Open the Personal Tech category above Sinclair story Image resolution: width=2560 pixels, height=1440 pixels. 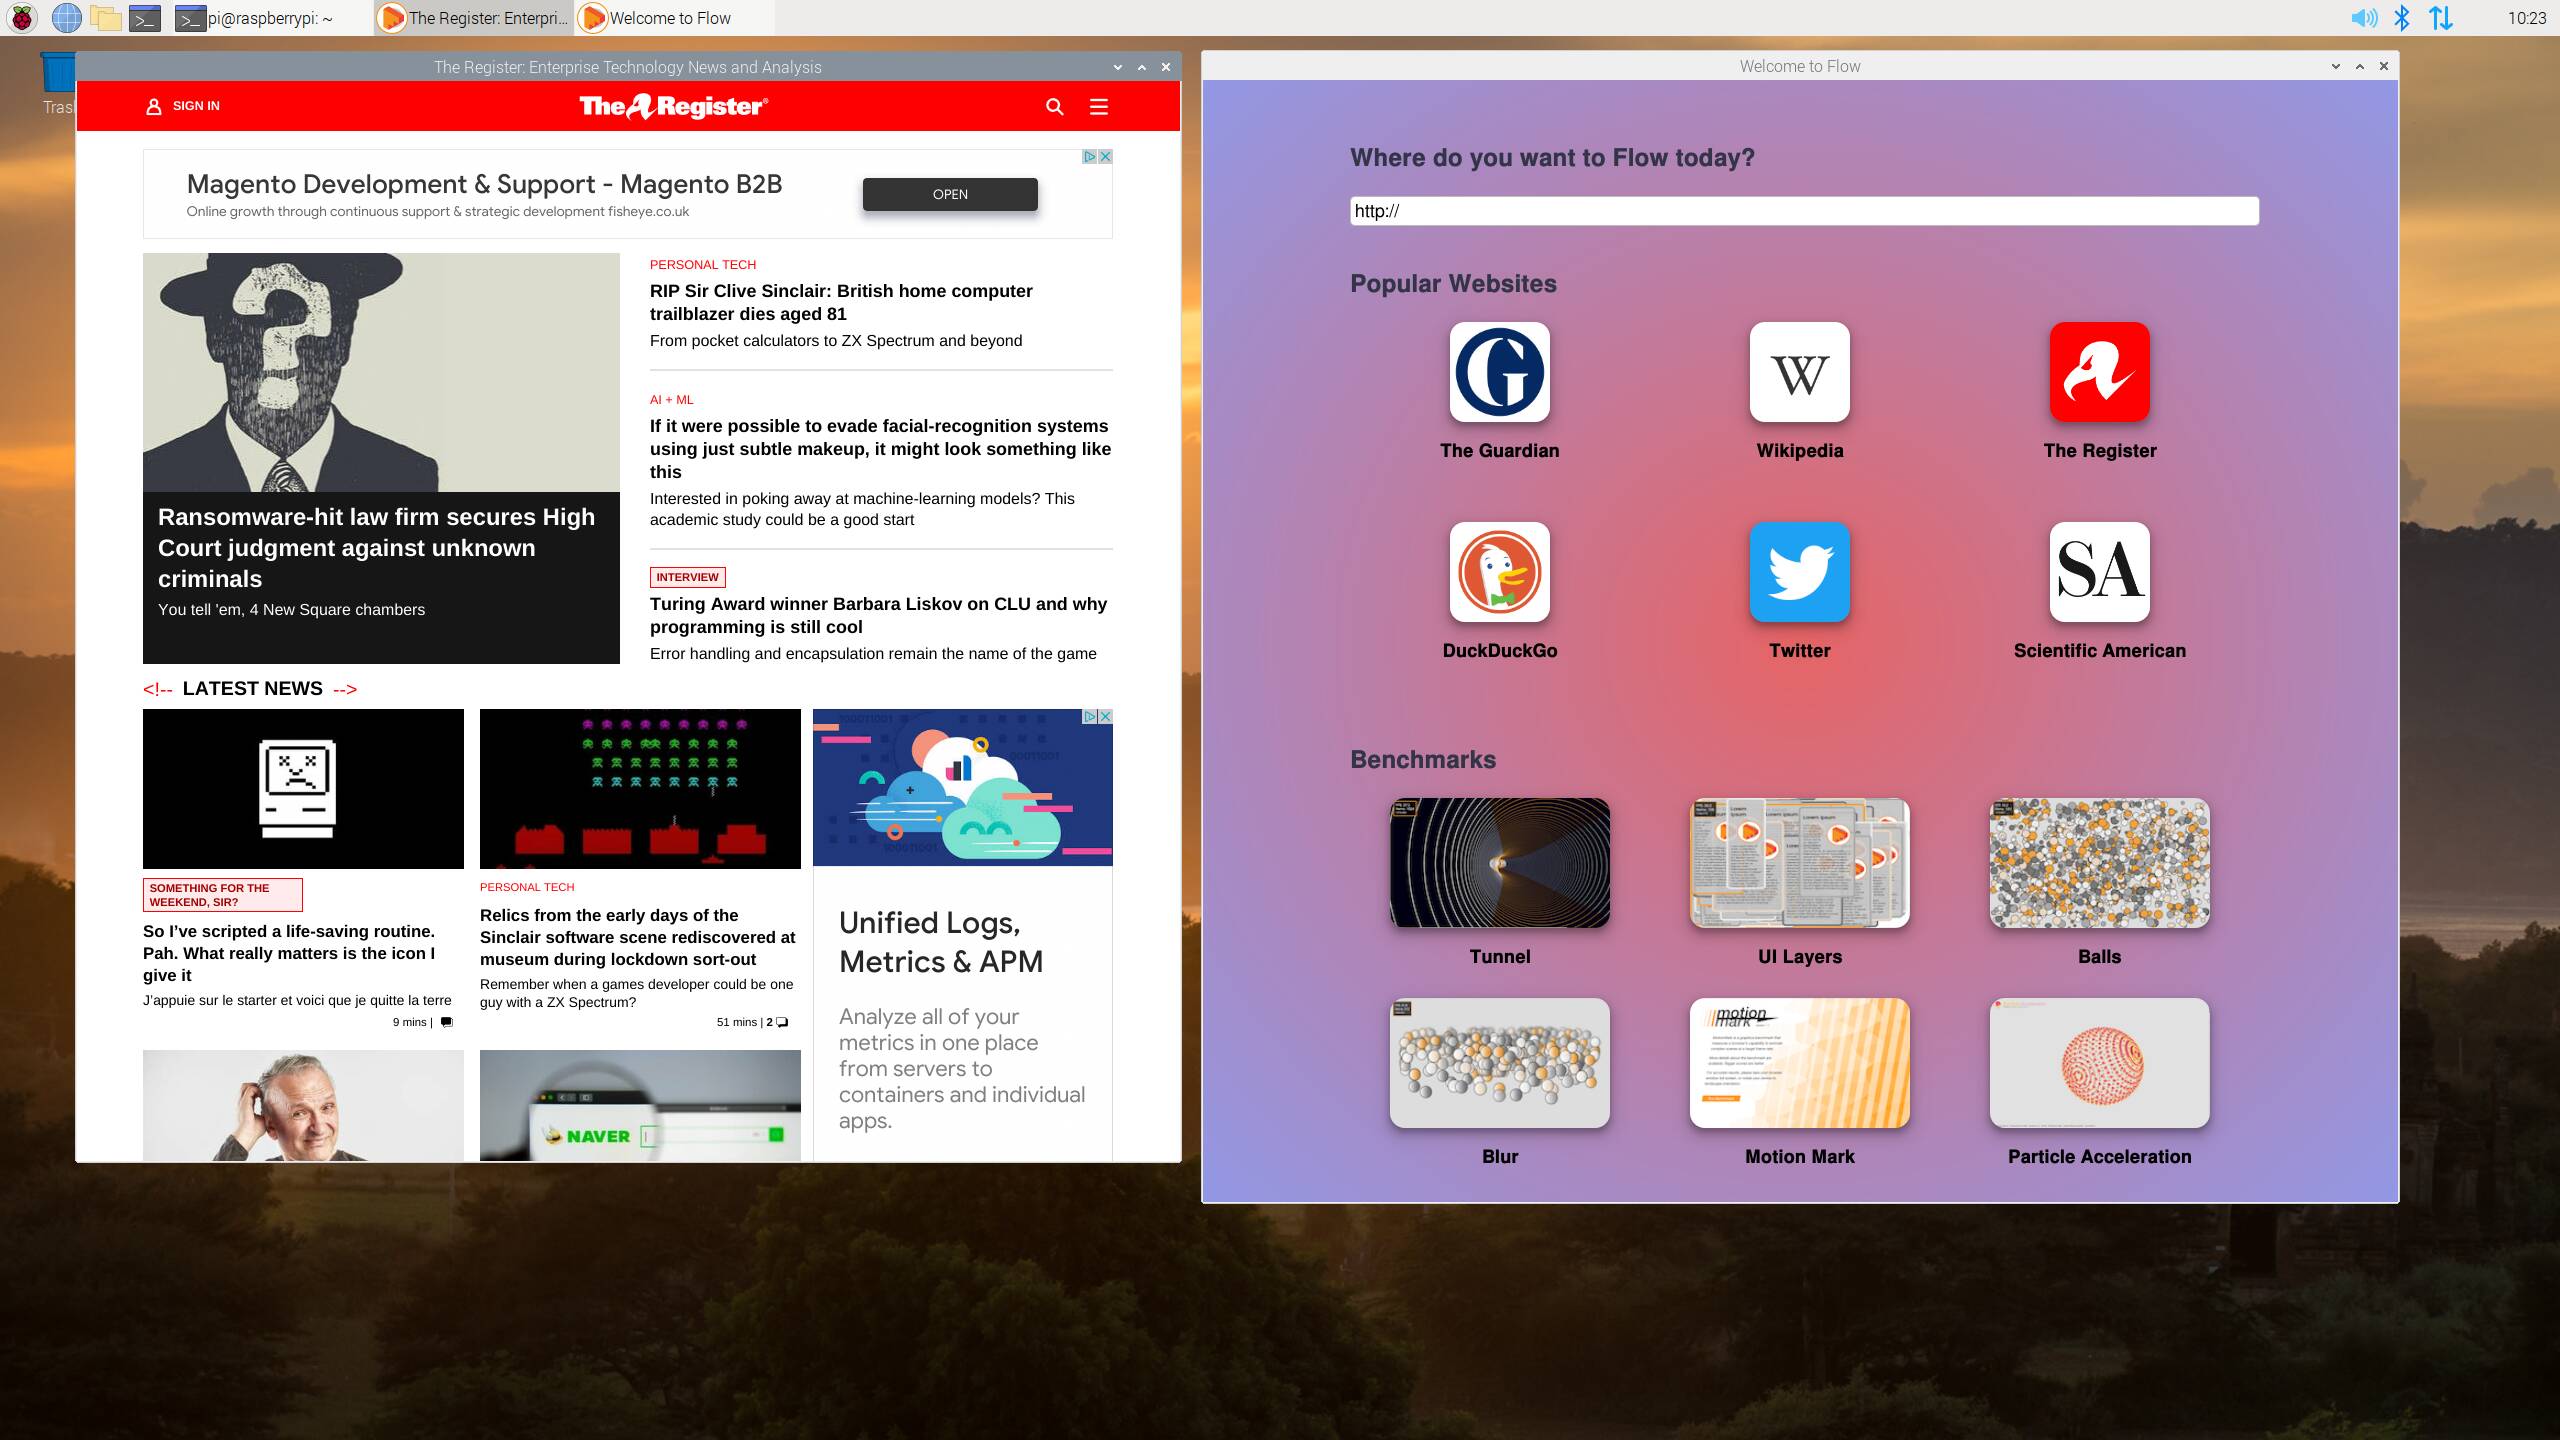coord(703,265)
